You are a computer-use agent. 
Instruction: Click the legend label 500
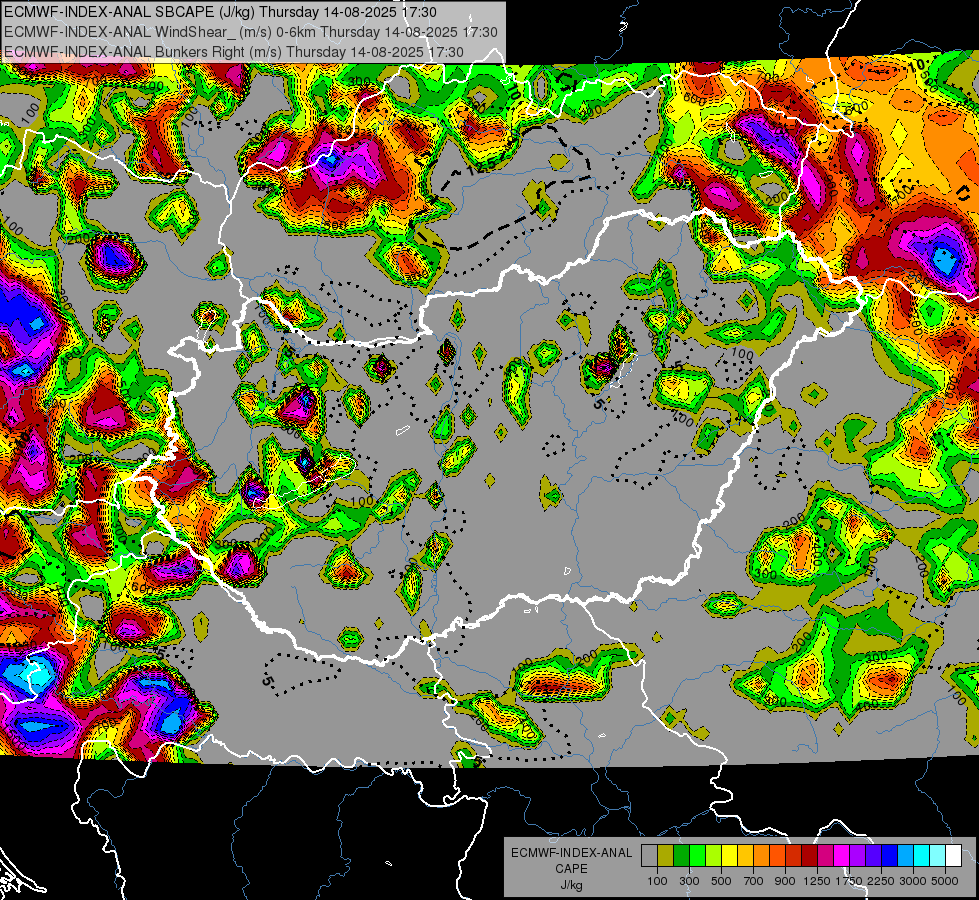[721, 881]
